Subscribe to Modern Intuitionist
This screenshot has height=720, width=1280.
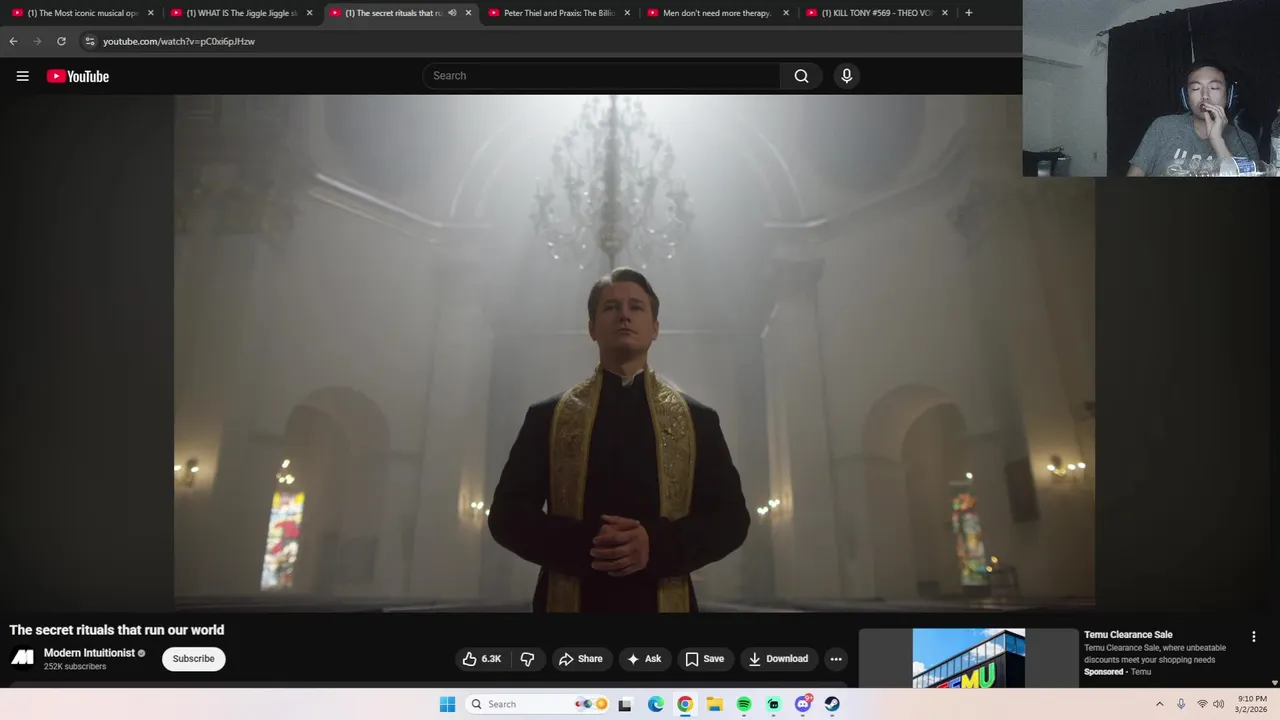193,659
